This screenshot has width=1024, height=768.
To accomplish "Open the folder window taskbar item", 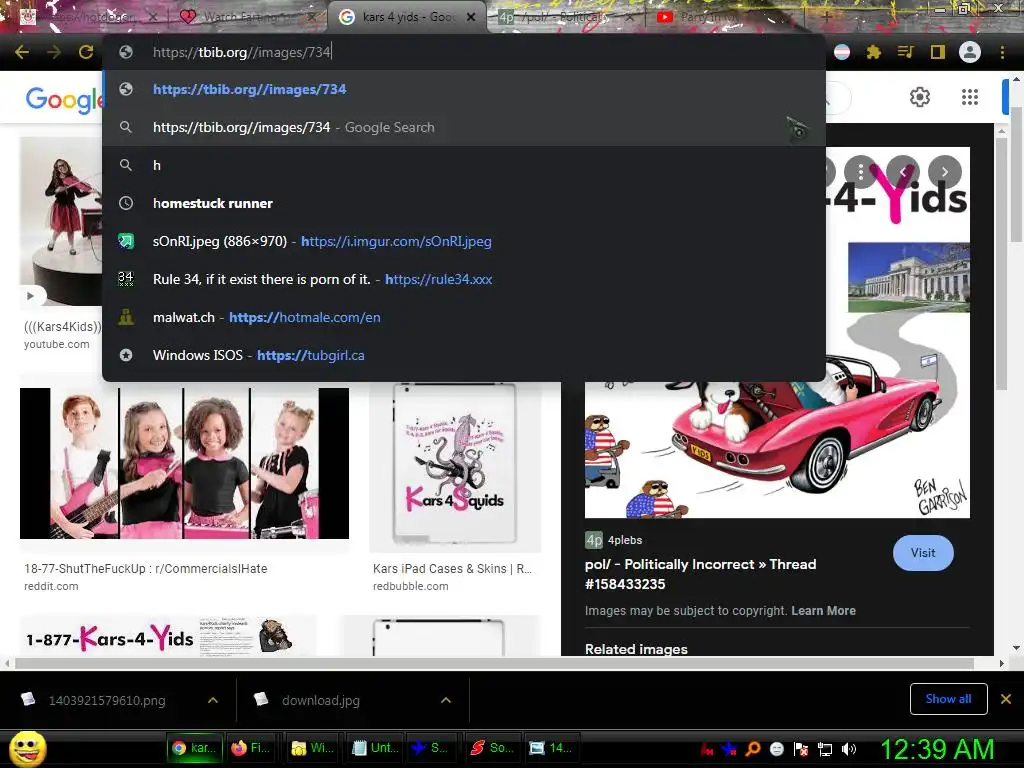I will [x=313, y=748].
